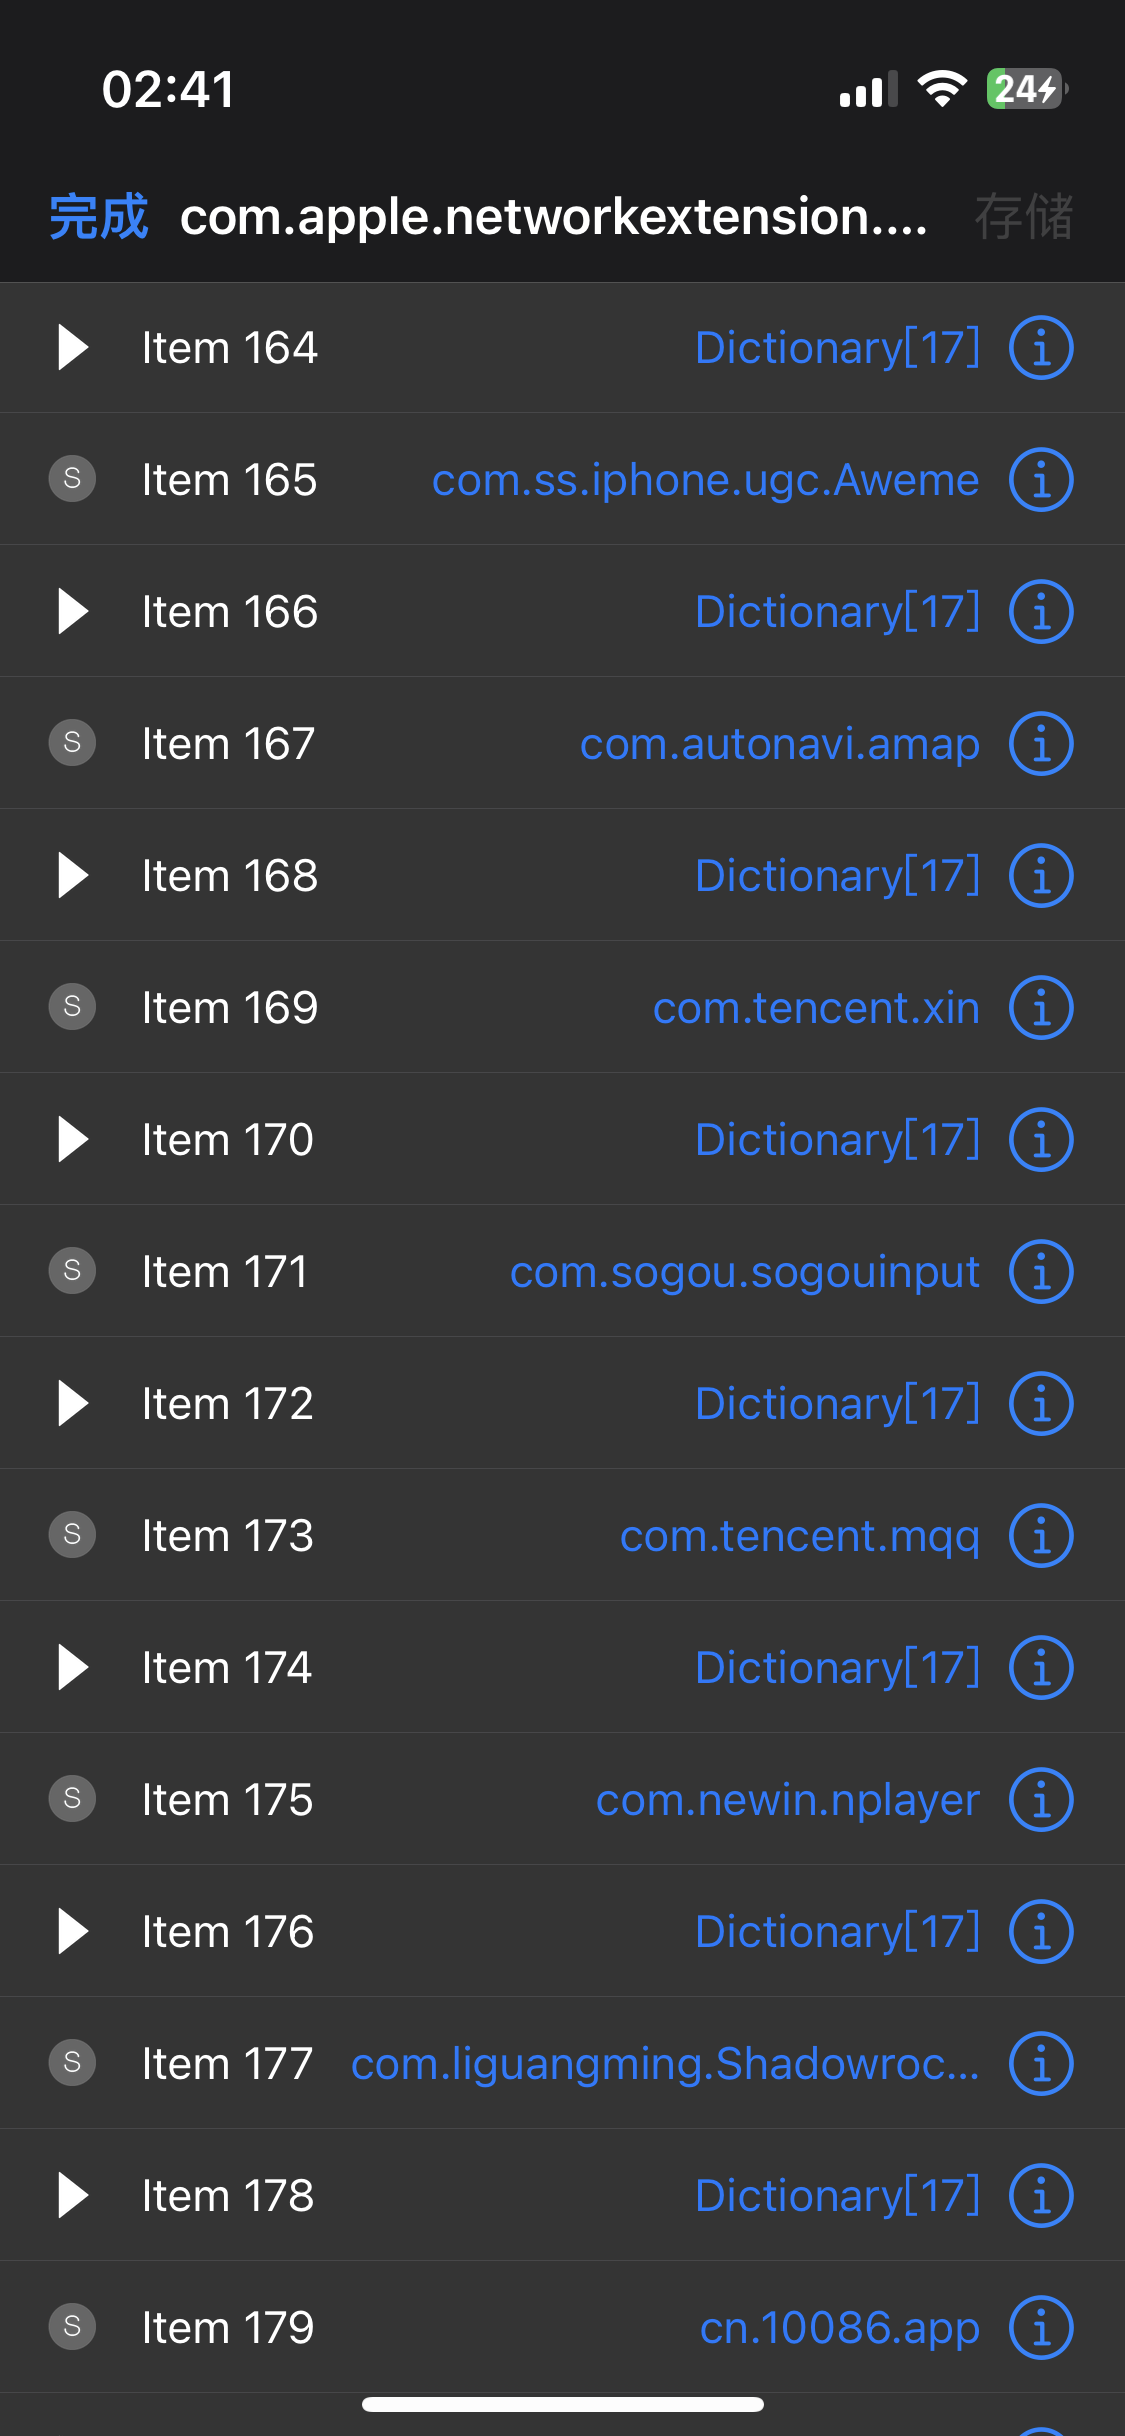Tap the Wi-Fi status icon
This screenshot has height=2436, width=1125.
tap(942, 89)
